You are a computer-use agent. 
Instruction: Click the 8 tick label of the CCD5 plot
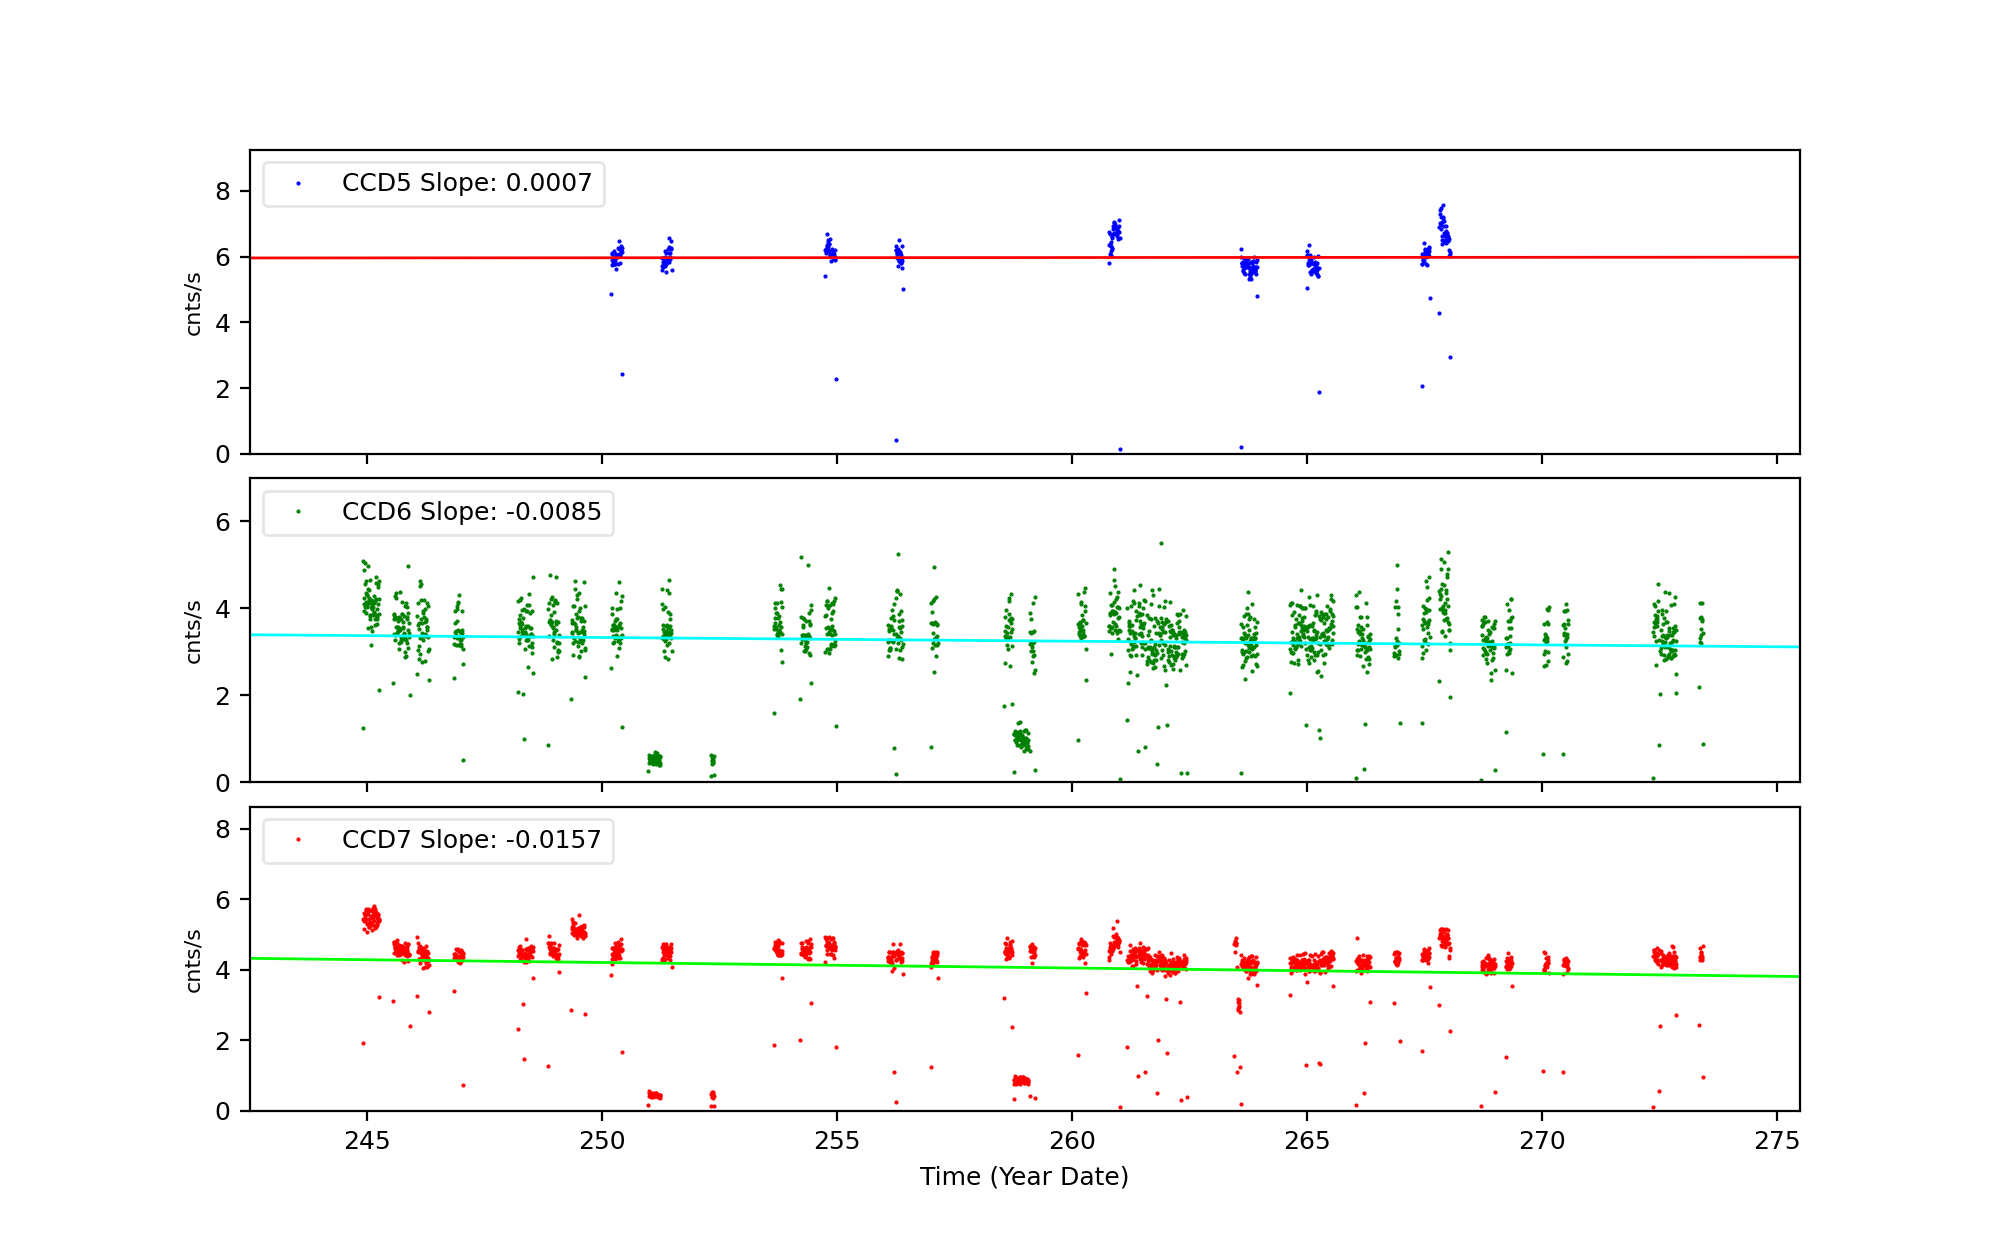(x=223, y=191)
